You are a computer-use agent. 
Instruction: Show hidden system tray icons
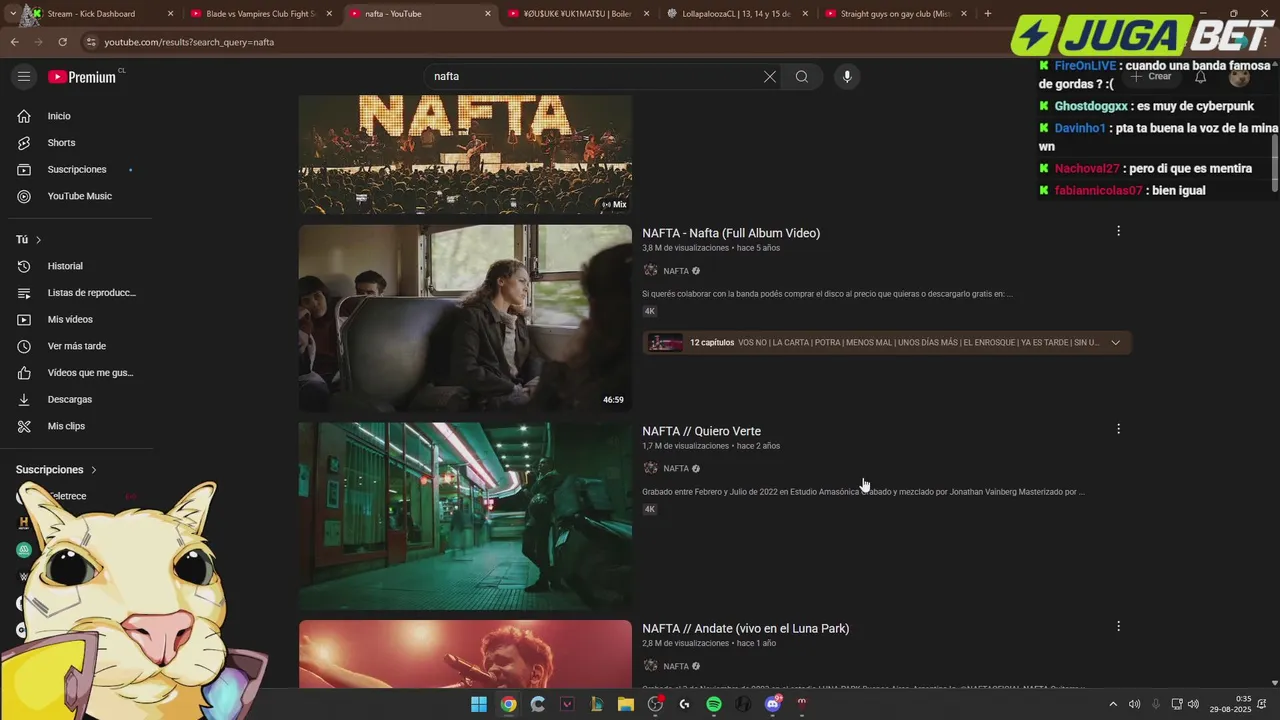1113,704
